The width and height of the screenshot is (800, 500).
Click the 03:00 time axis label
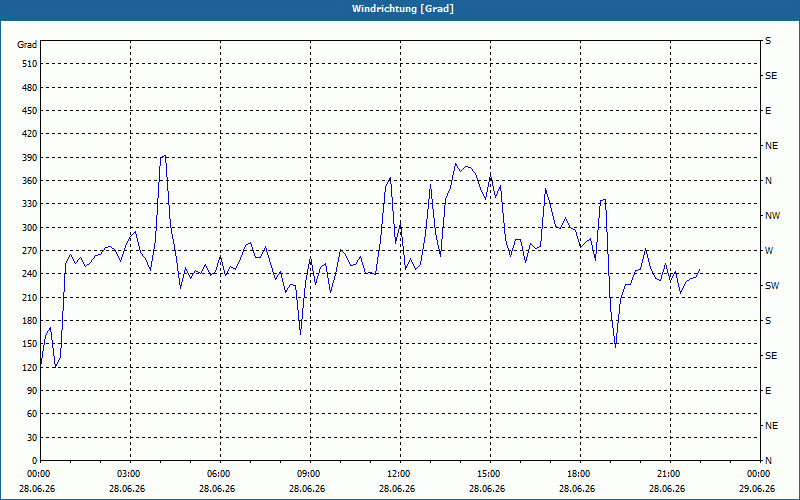130,473
